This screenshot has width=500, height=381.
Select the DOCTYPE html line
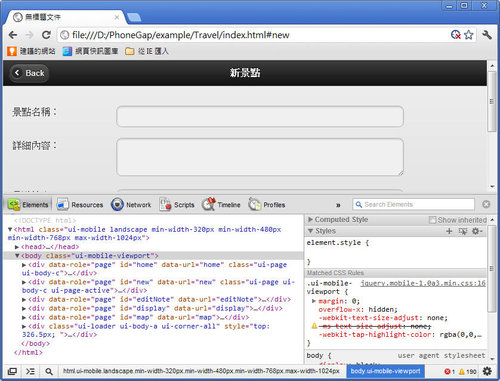tap(45, 221)
